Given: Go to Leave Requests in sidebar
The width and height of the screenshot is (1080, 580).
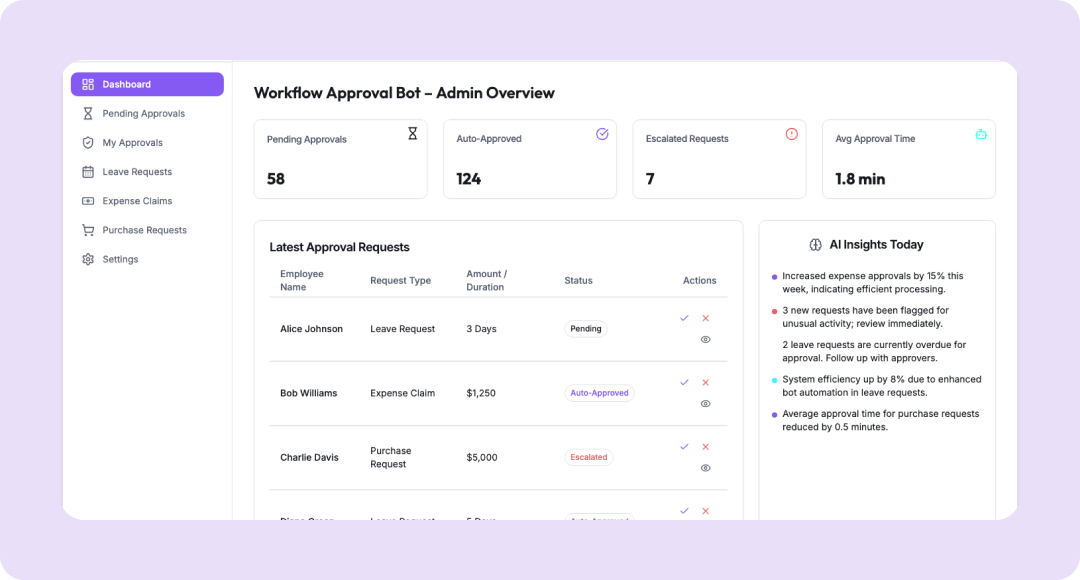Looking at the screenshot, I should 137,172.
